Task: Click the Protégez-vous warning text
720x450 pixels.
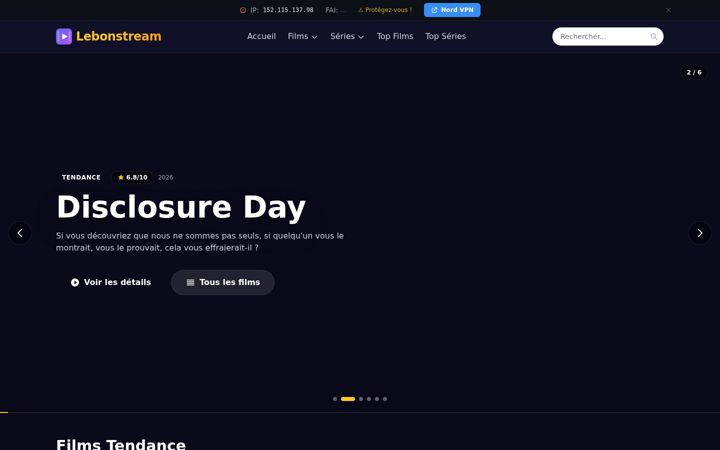Action: click(385, 10)
